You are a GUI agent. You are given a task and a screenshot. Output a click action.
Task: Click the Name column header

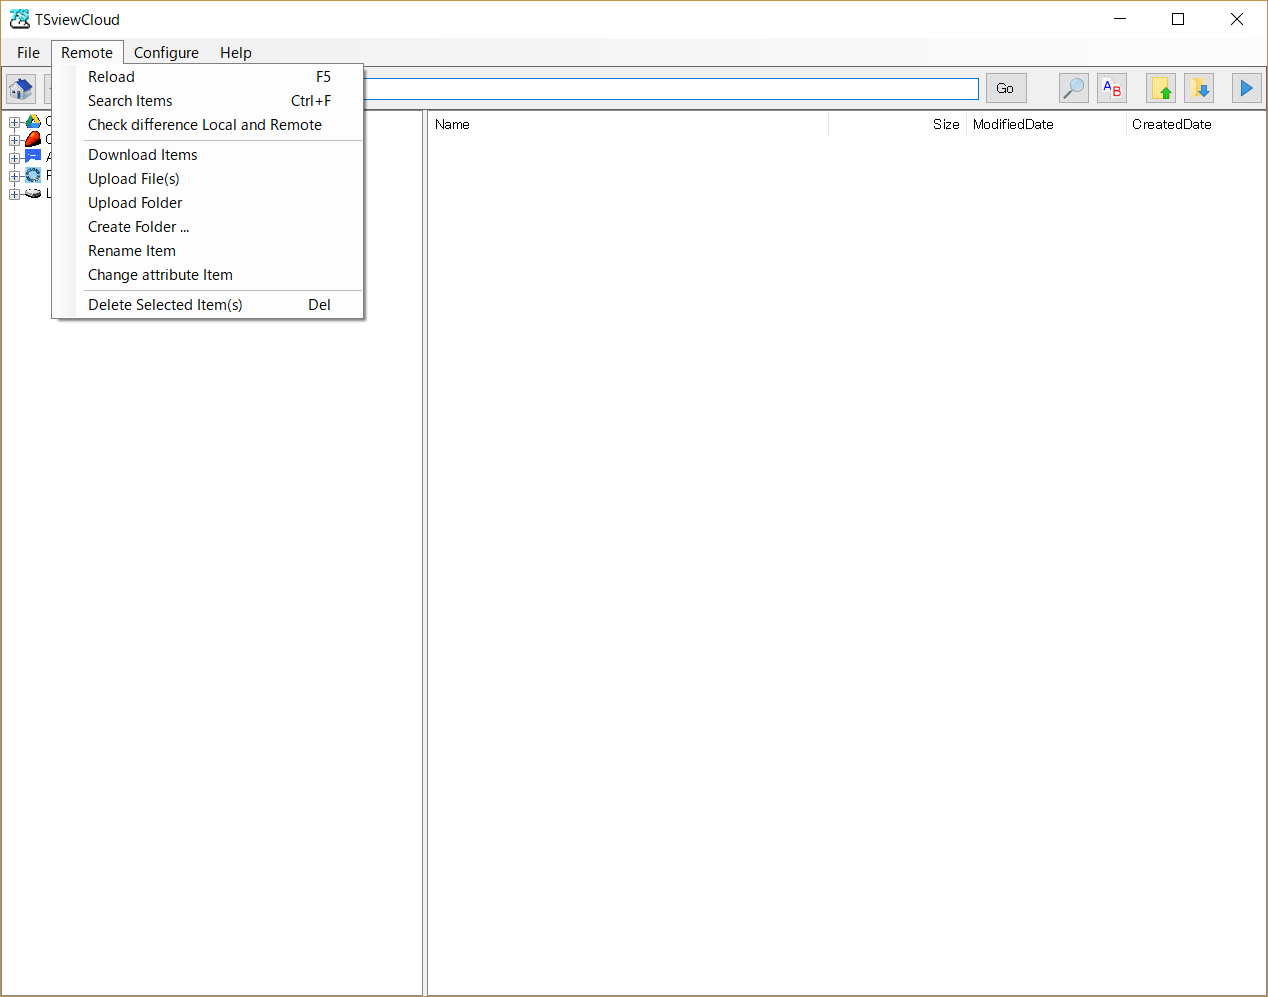pyautogui.click(x=452, y=125)
